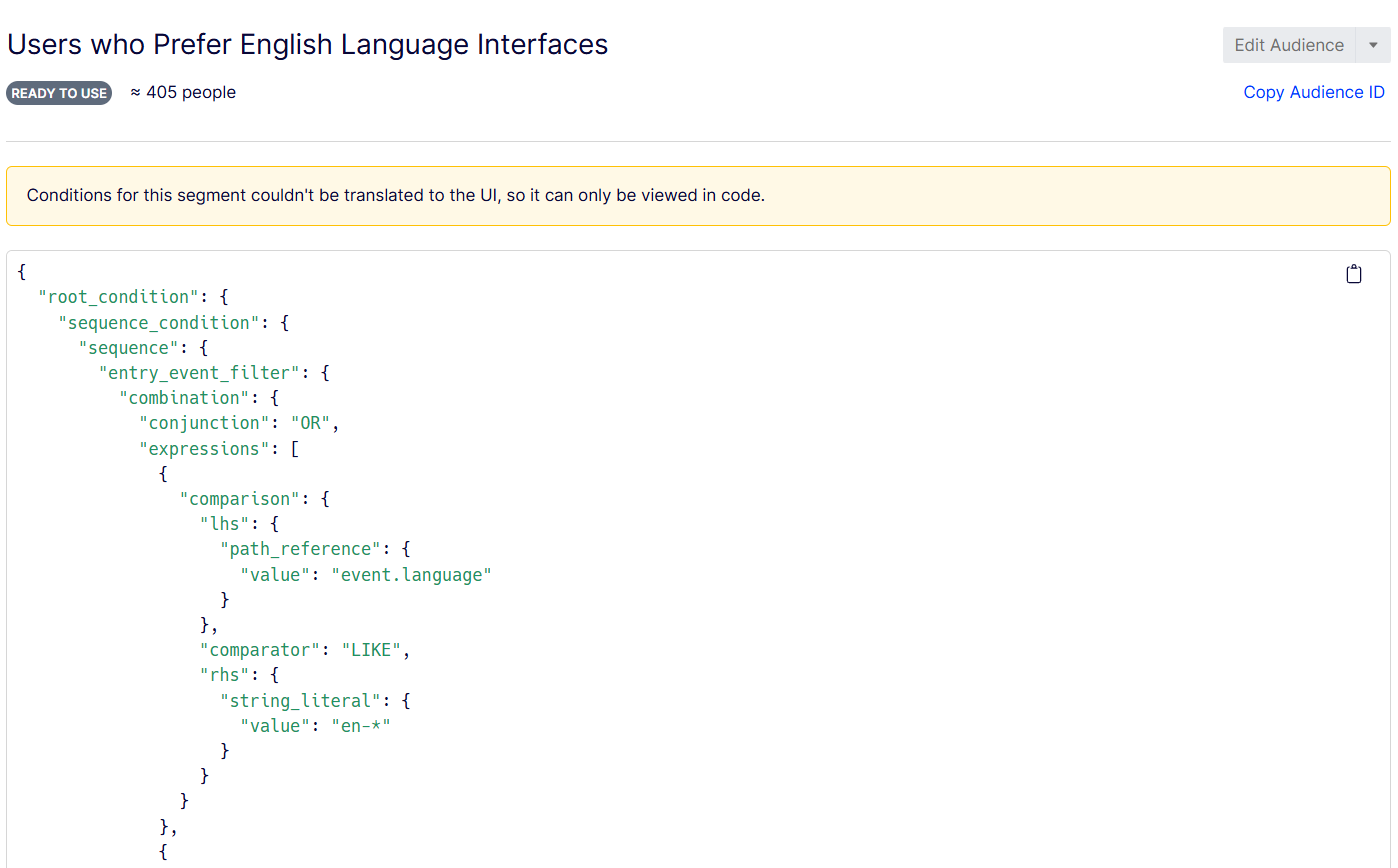Click the copy code clipboard icon
1398x868 pixels.
(1353, 274)
